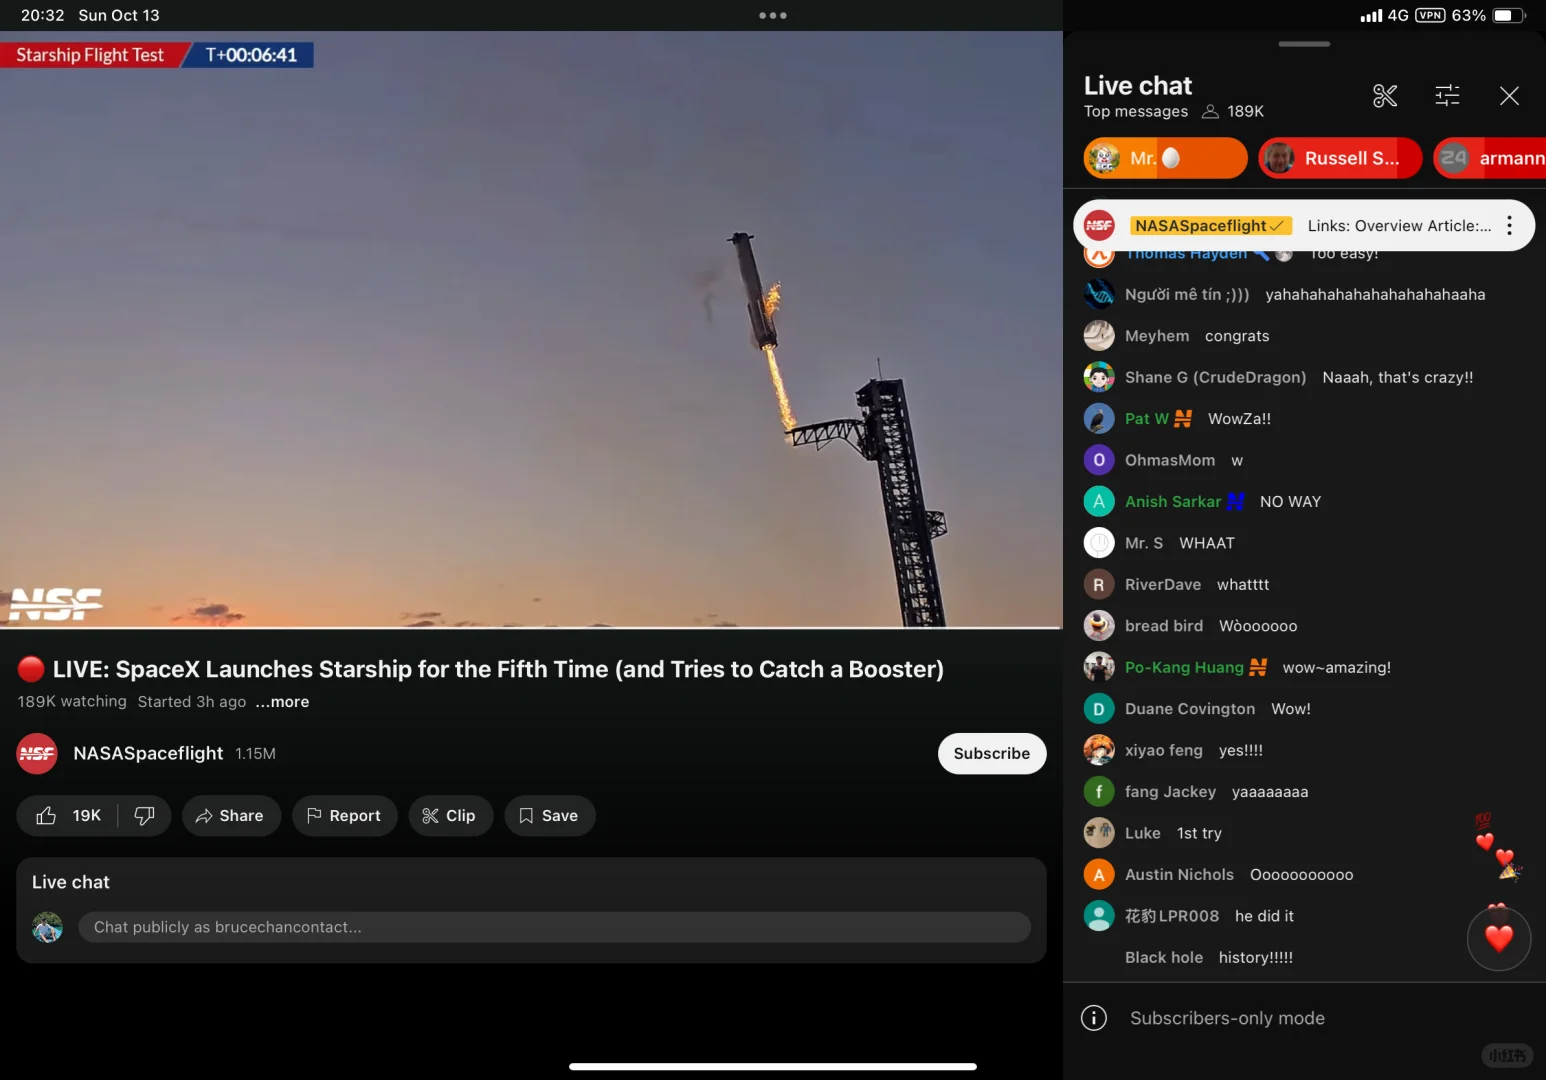Open NASASpaceflight channel avatar
1546x1080 pixels.
pos(37,754)
